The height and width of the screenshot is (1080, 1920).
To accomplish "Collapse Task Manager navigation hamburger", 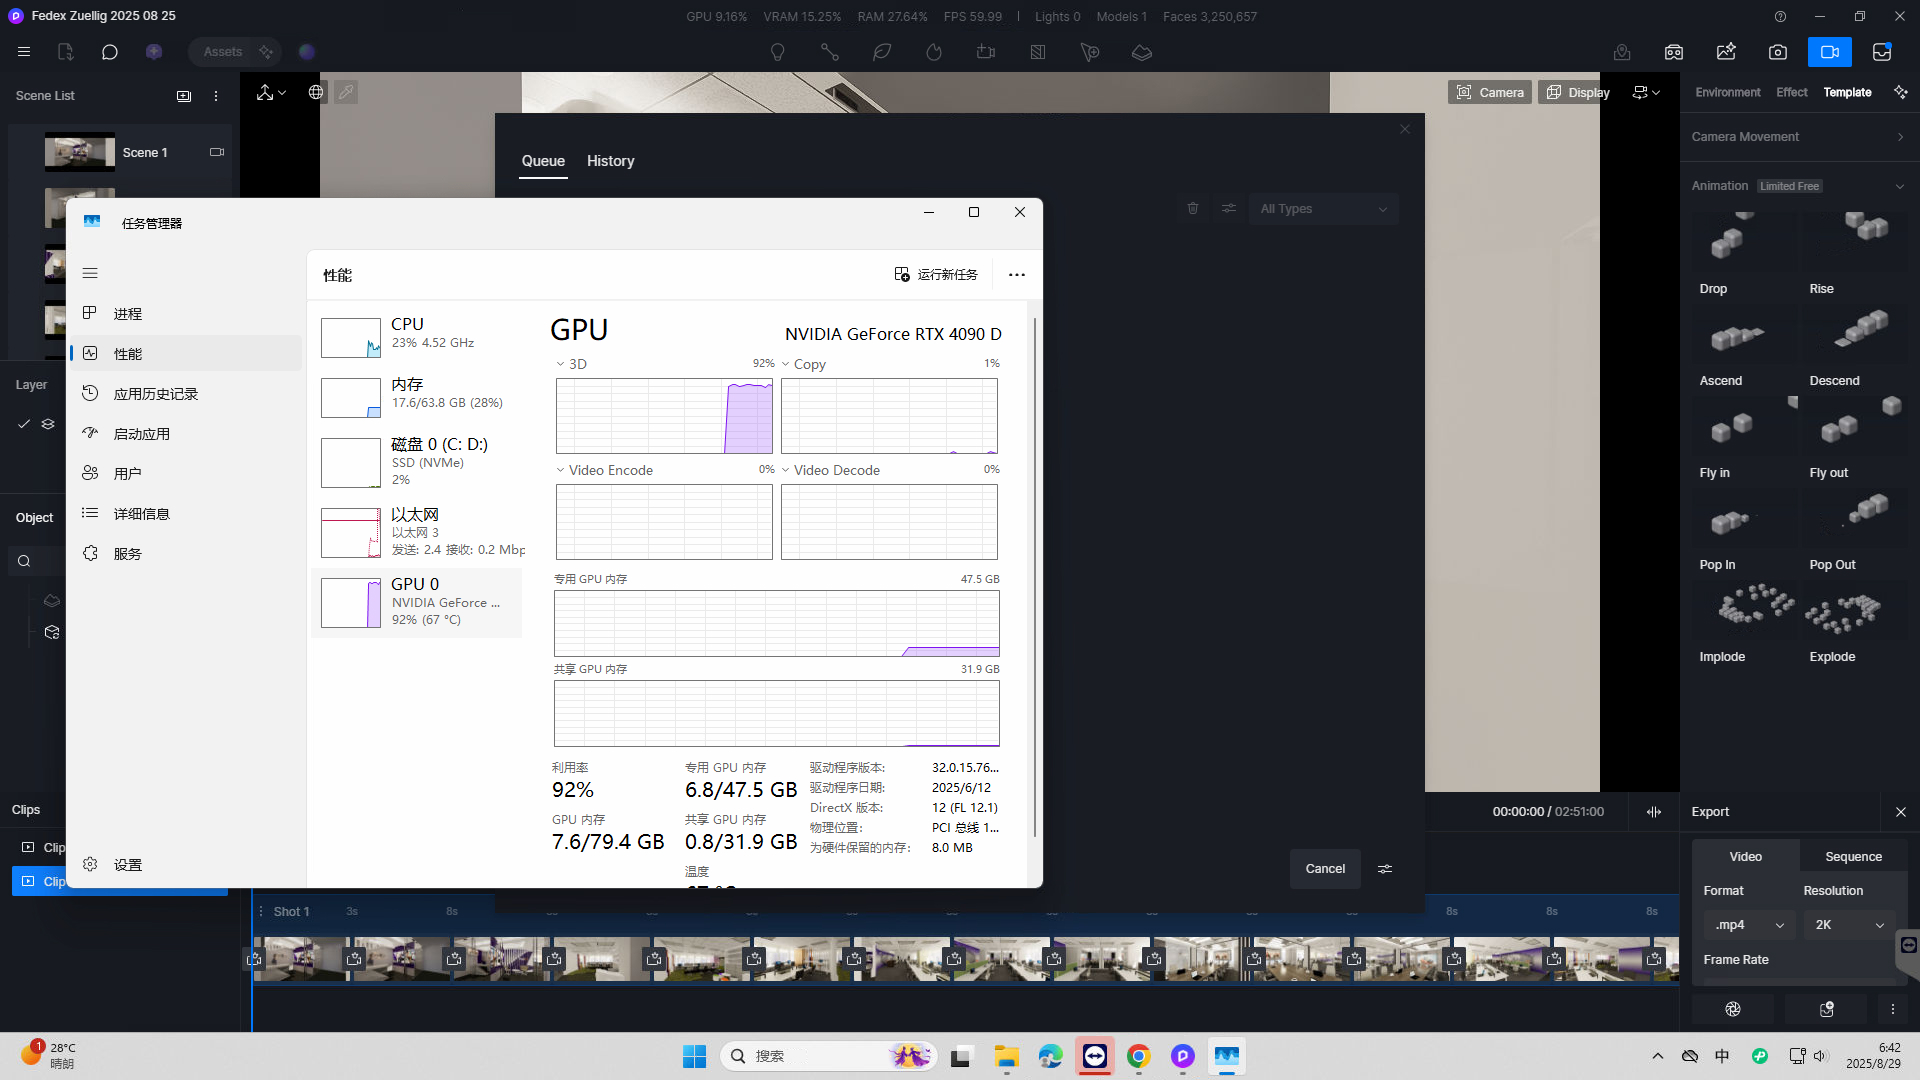I will pyautogui.click(x=90, y=273).
